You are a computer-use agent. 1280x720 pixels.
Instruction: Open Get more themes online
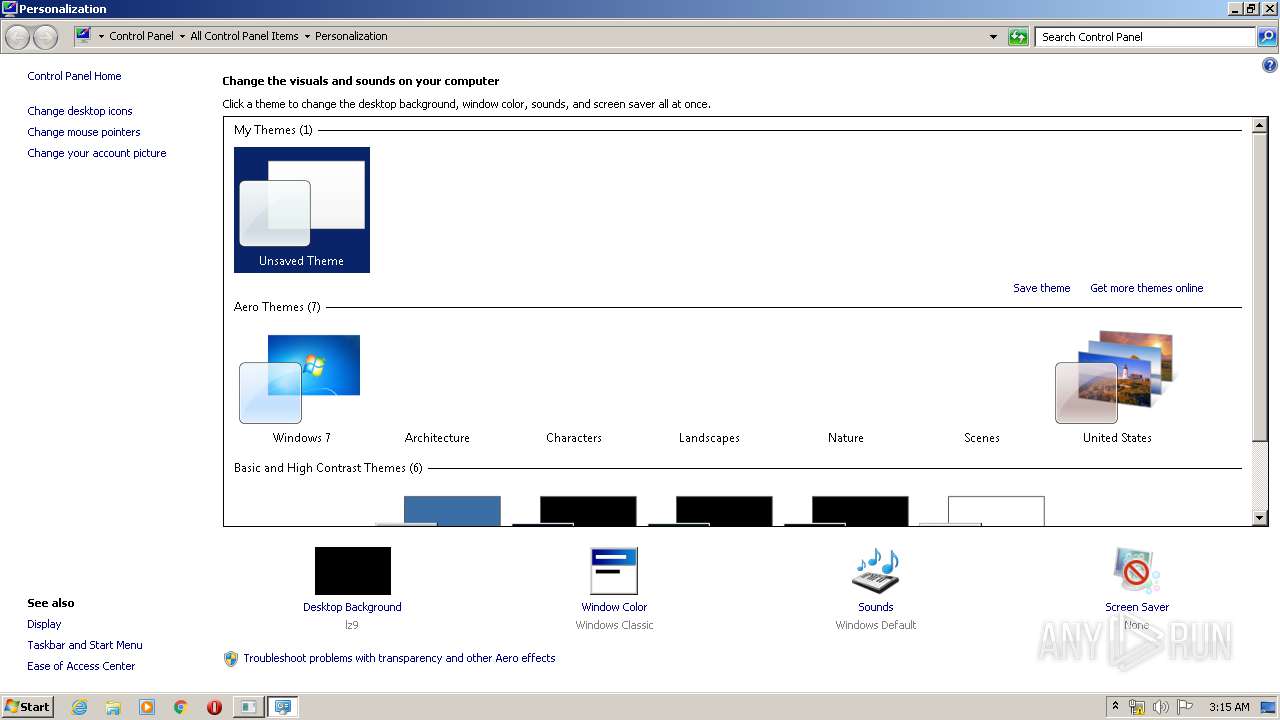click(1147, 288)
